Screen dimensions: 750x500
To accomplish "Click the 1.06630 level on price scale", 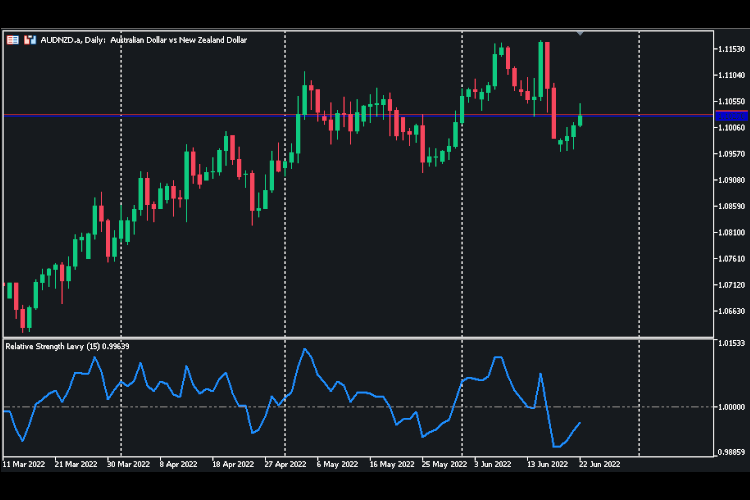I will (x=731, y=311).
